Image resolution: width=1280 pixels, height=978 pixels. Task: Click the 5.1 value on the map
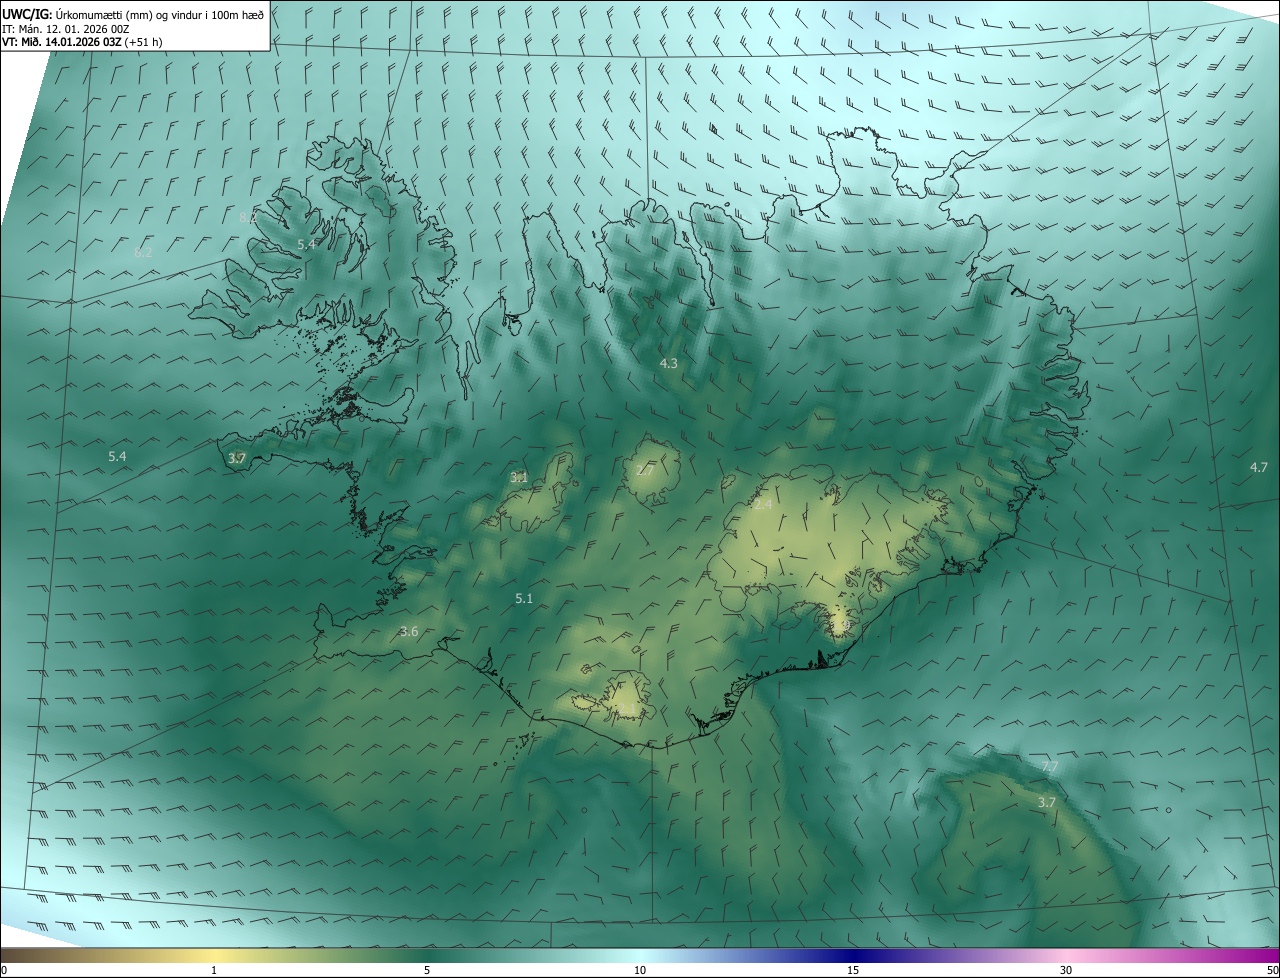point(524,599)
